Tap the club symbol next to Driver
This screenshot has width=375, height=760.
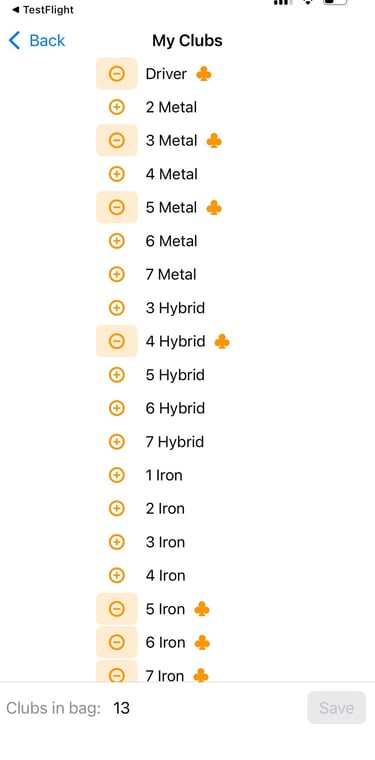[x=204, y=74]
